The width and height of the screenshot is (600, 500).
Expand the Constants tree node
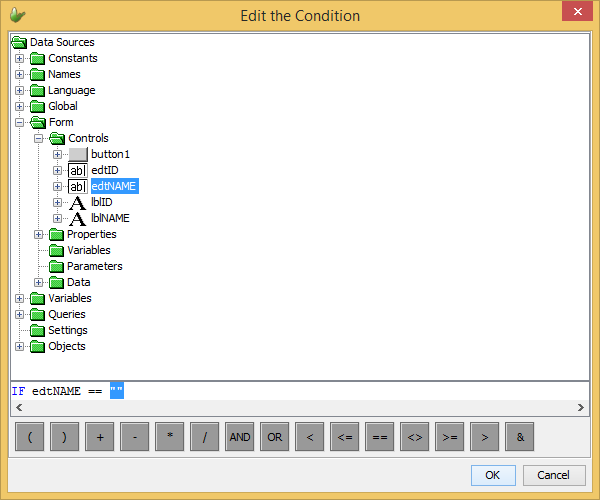click(x=19, y=58)
